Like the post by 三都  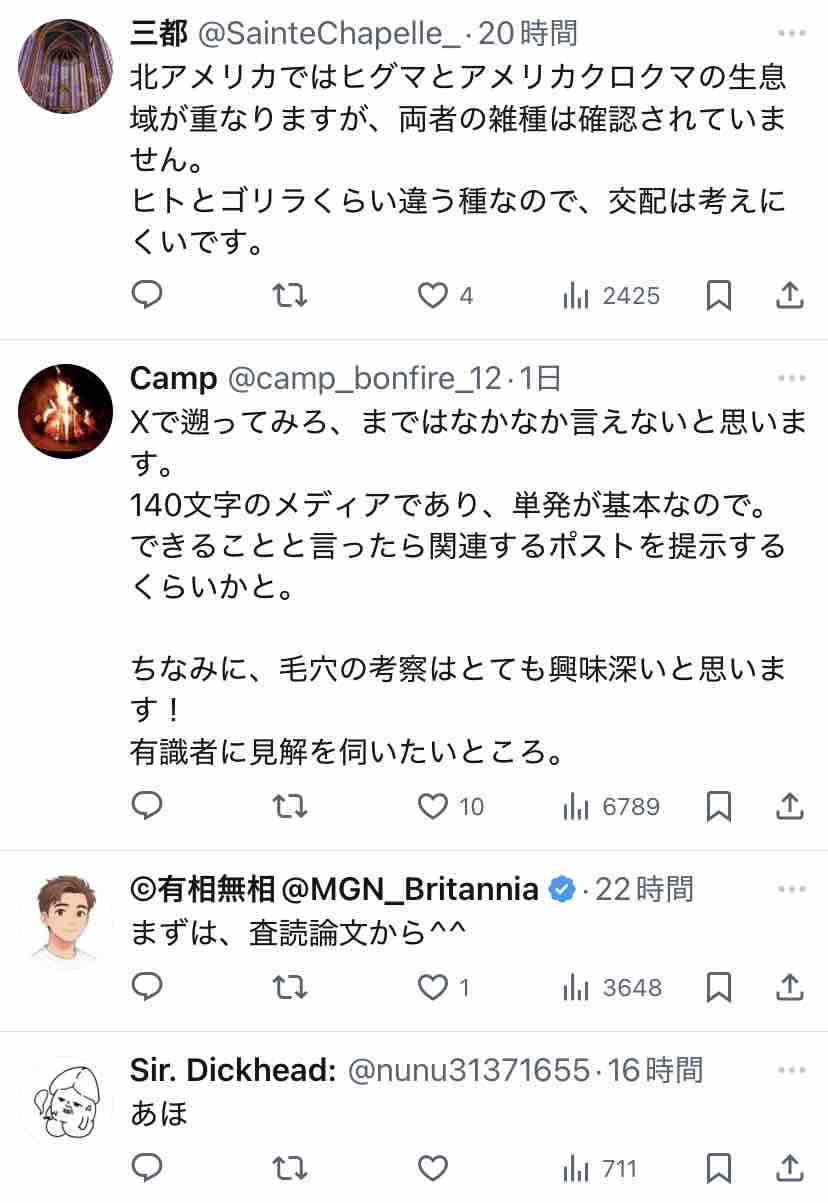point(432,295)
